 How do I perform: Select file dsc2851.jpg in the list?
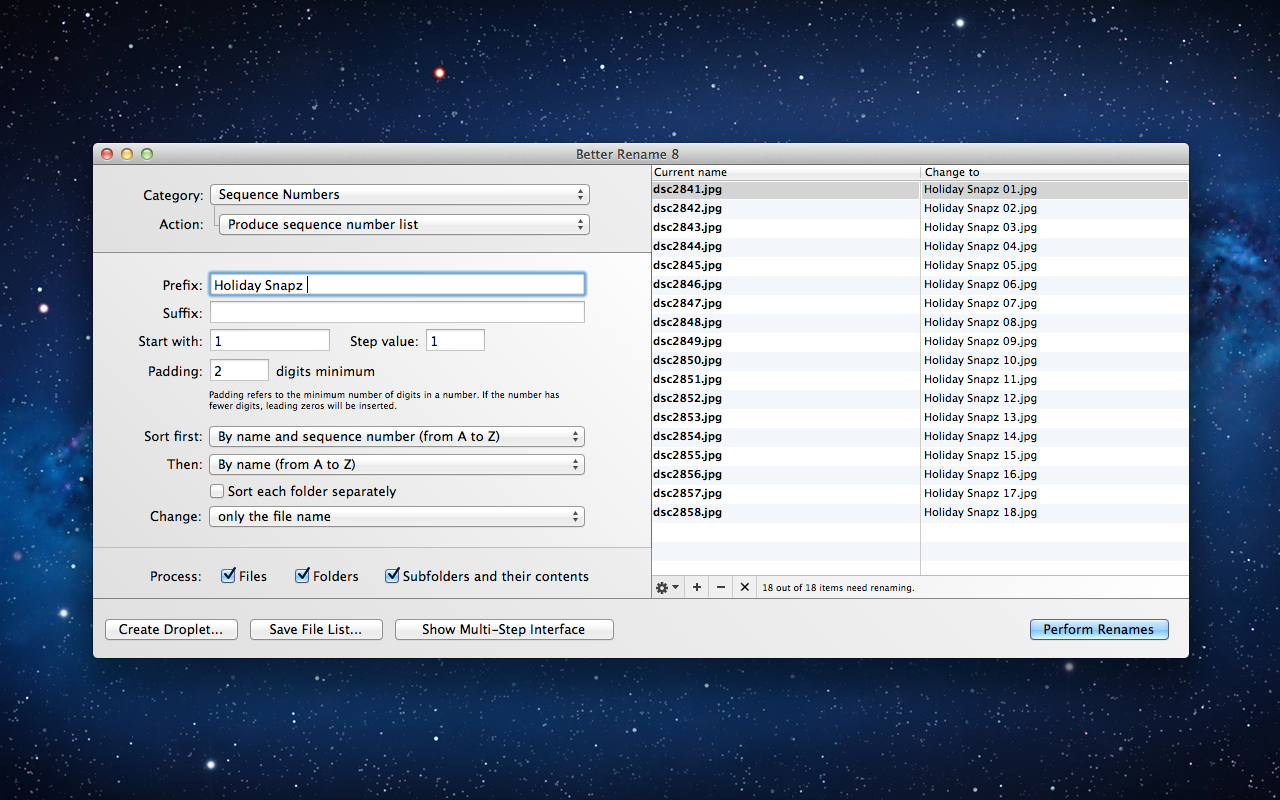tap(687, 379)
